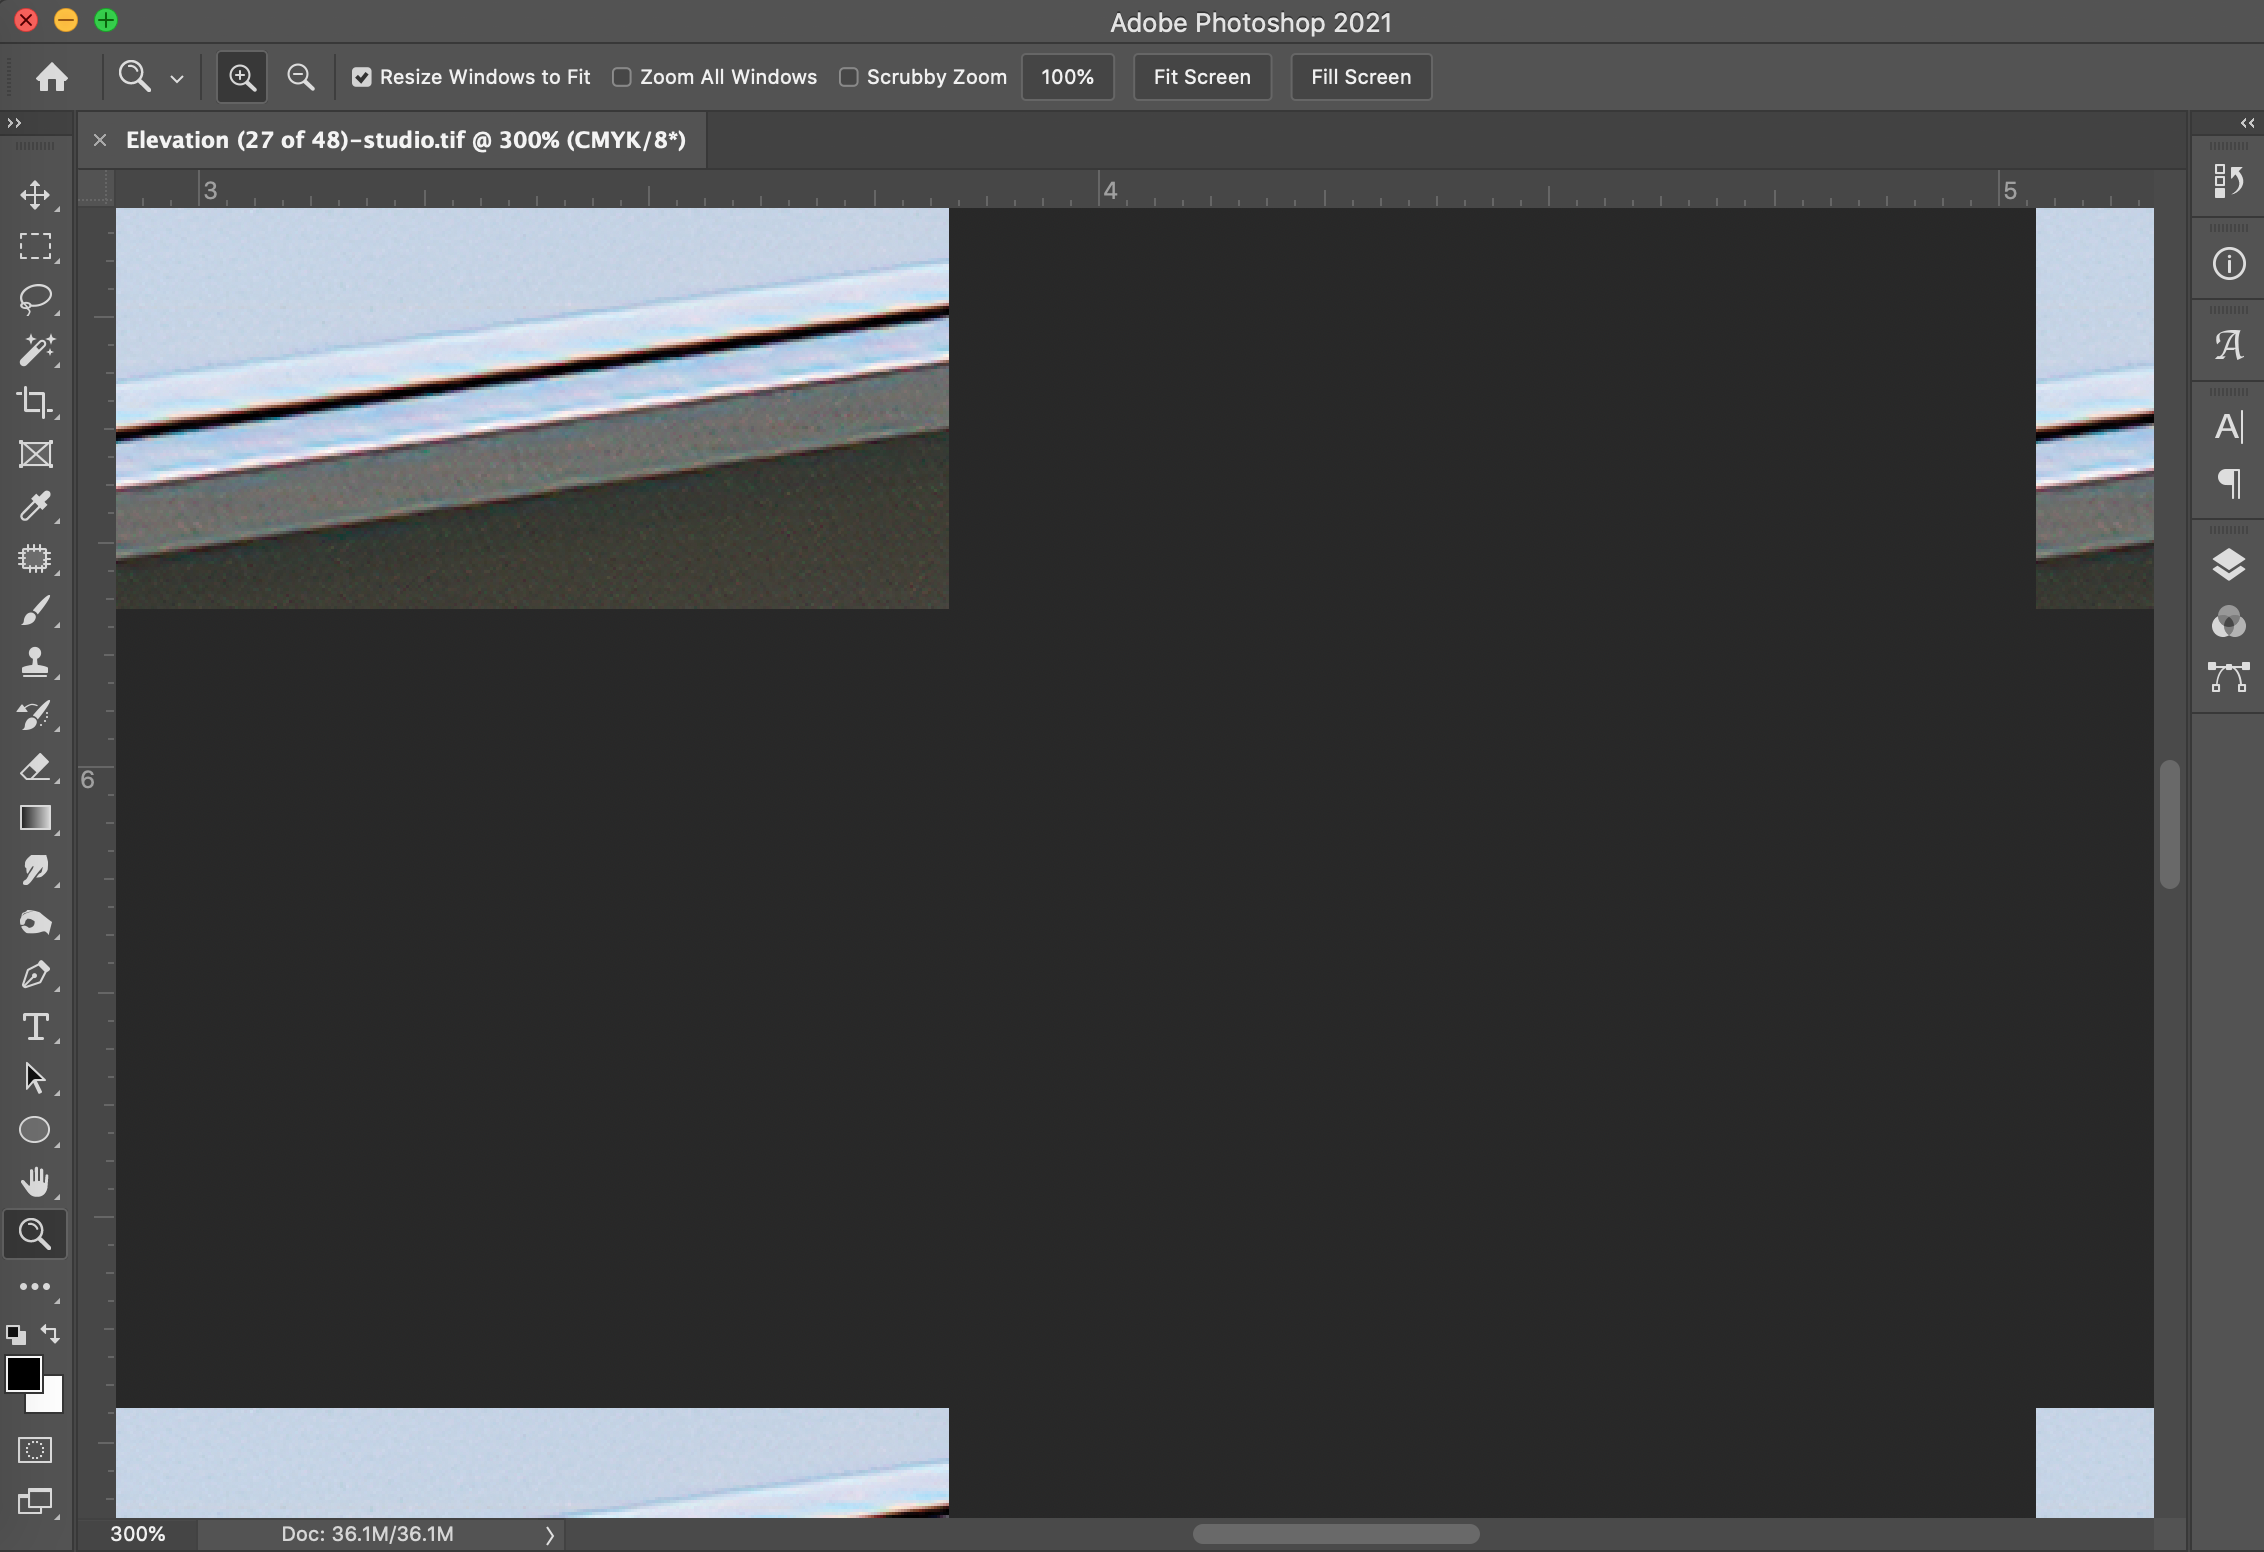Click the black foreground color swatch
The image size is (2264, 1552).
point(23,1374)
